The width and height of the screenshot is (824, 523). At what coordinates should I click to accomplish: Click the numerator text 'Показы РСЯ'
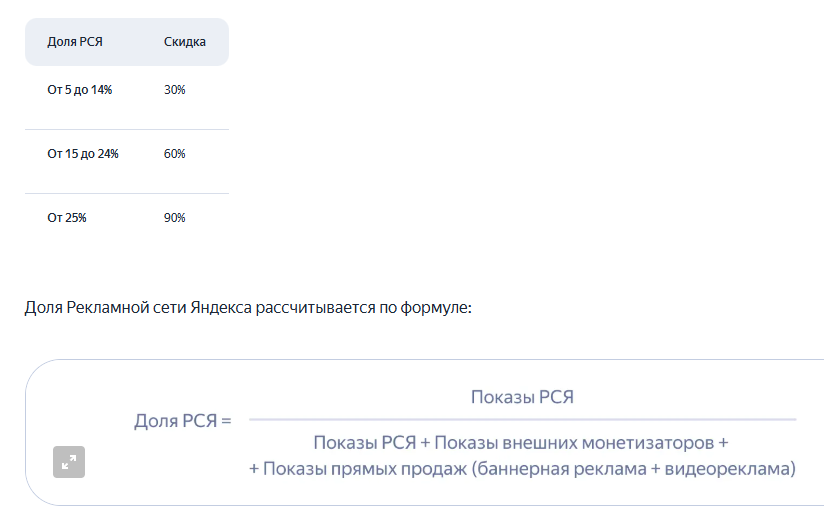522,397
